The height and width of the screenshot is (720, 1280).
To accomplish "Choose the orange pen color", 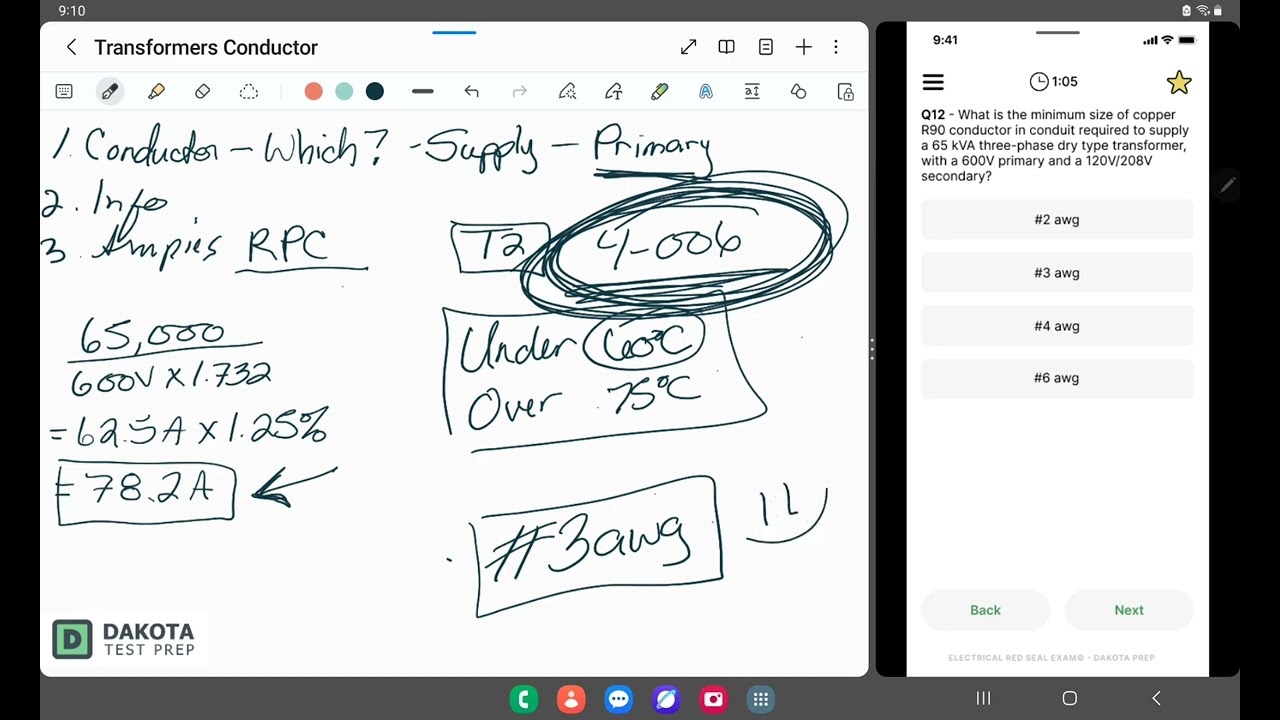I will pos(313,91).
